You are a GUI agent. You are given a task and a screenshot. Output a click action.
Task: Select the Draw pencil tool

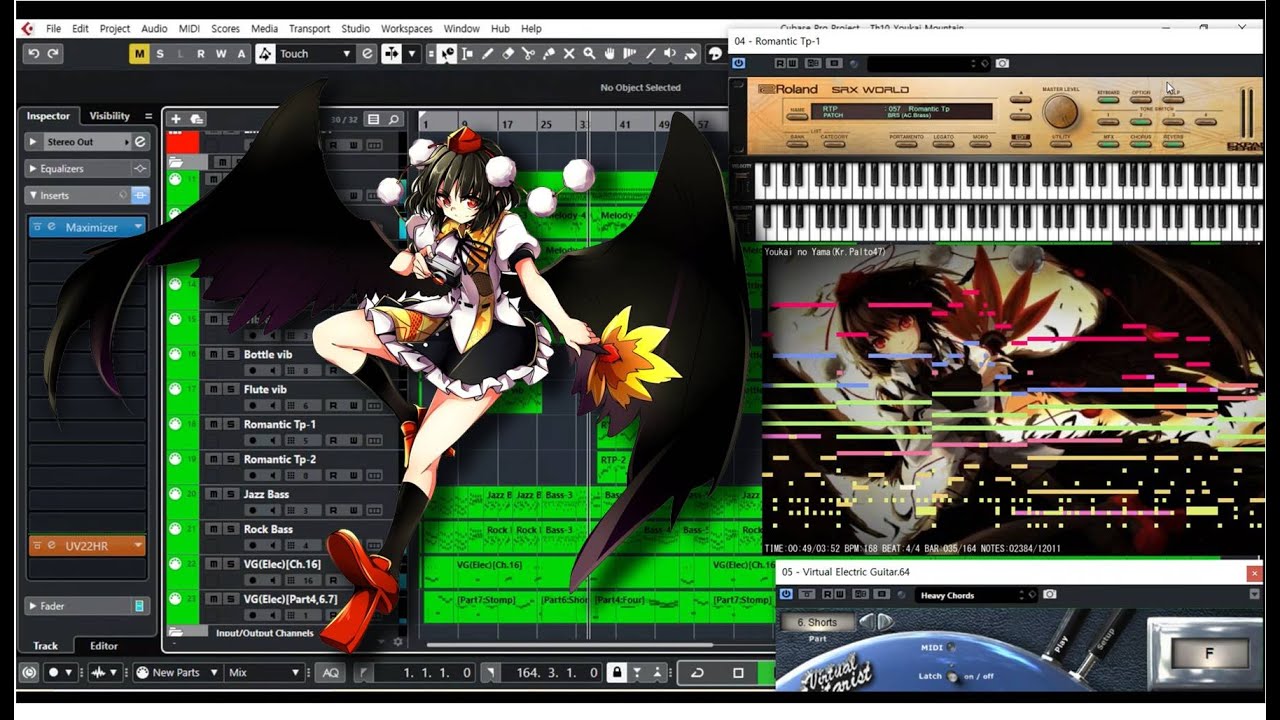(487, 53)
